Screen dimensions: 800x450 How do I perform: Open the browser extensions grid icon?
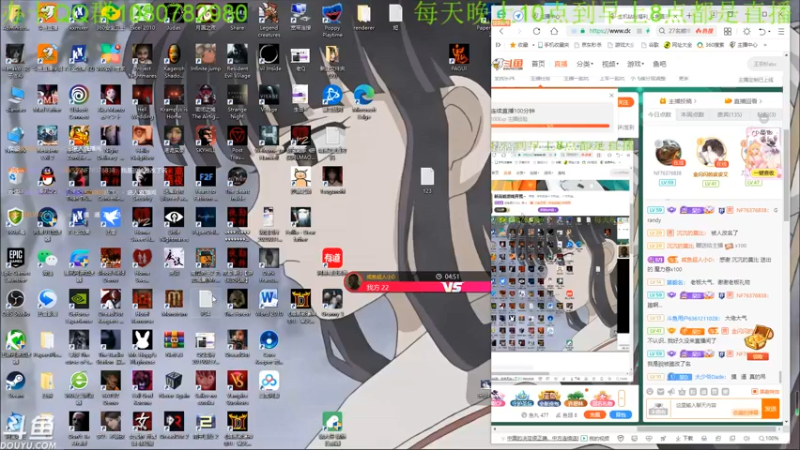728,31
